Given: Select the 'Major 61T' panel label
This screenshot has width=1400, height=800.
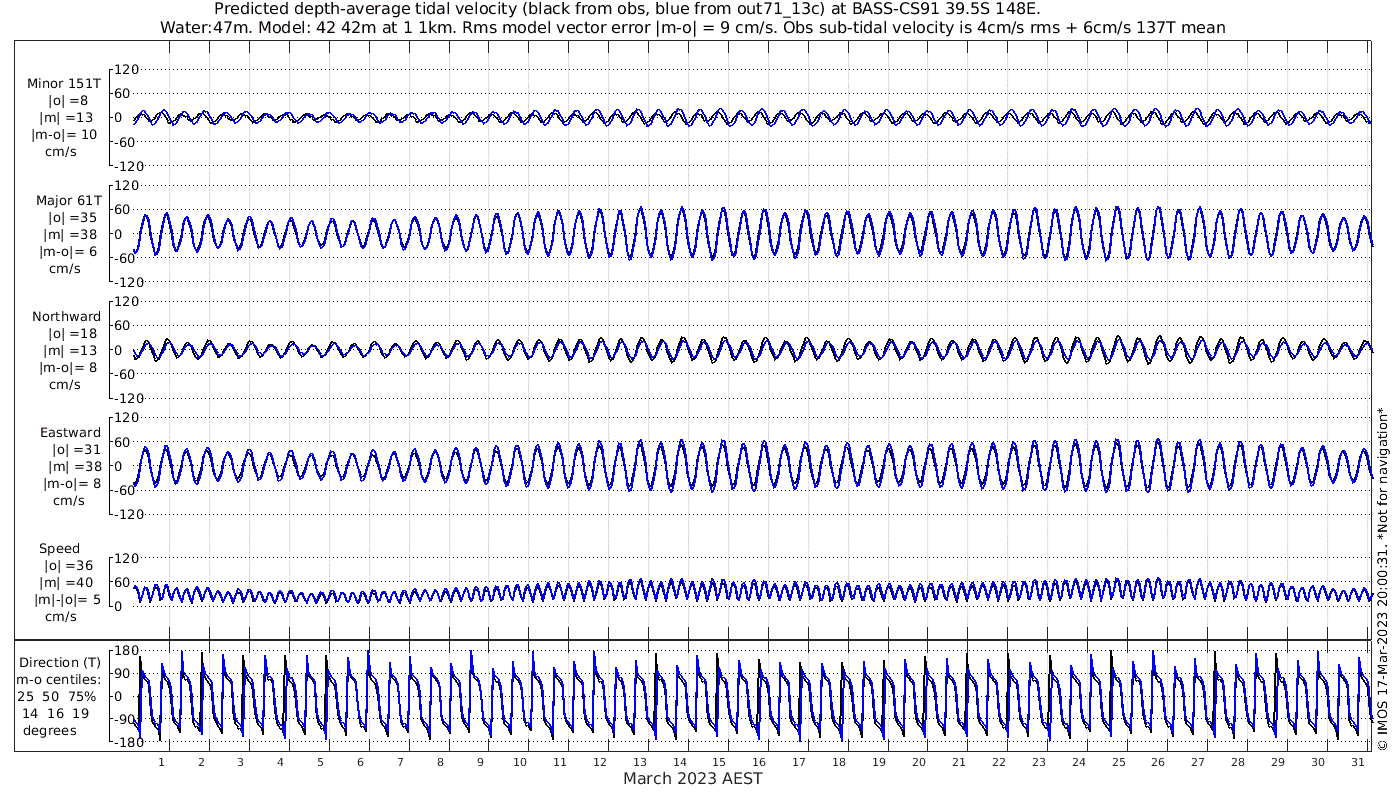Looking at the screenshot, I should point(68,200).
